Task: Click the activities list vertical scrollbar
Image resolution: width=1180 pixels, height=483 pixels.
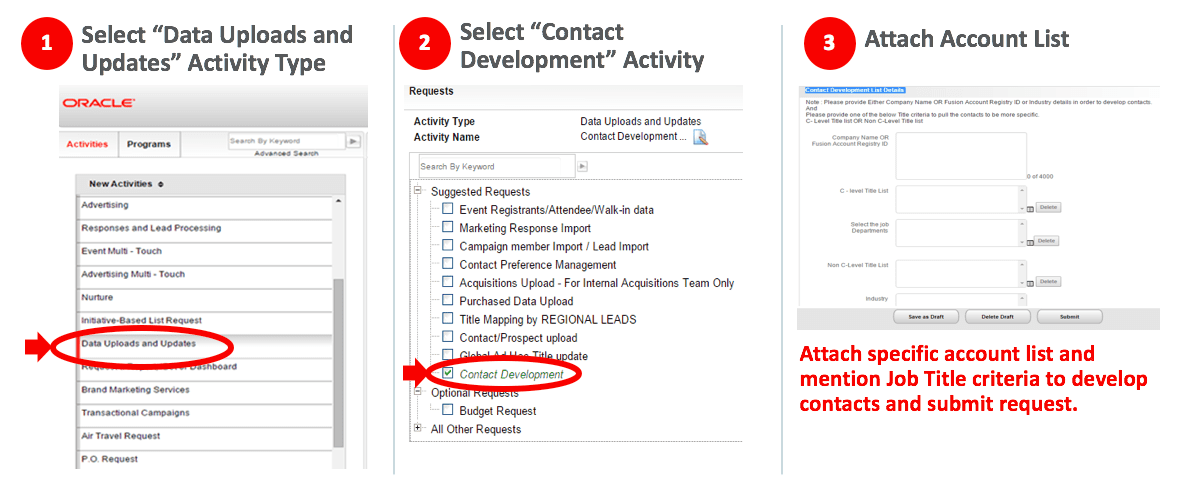Action: click(x=339, y=360)
